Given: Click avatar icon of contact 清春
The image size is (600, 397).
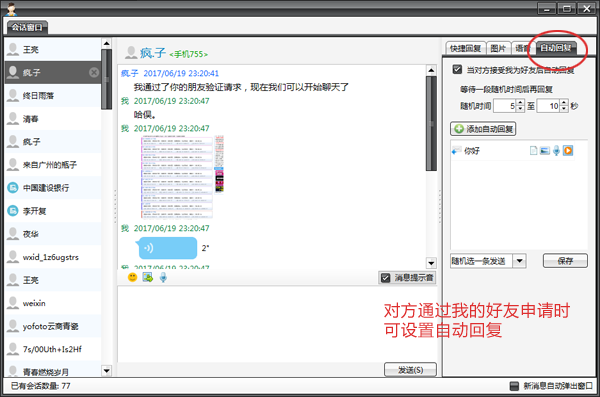Looking at the screenshot, I should coord(13,118).
